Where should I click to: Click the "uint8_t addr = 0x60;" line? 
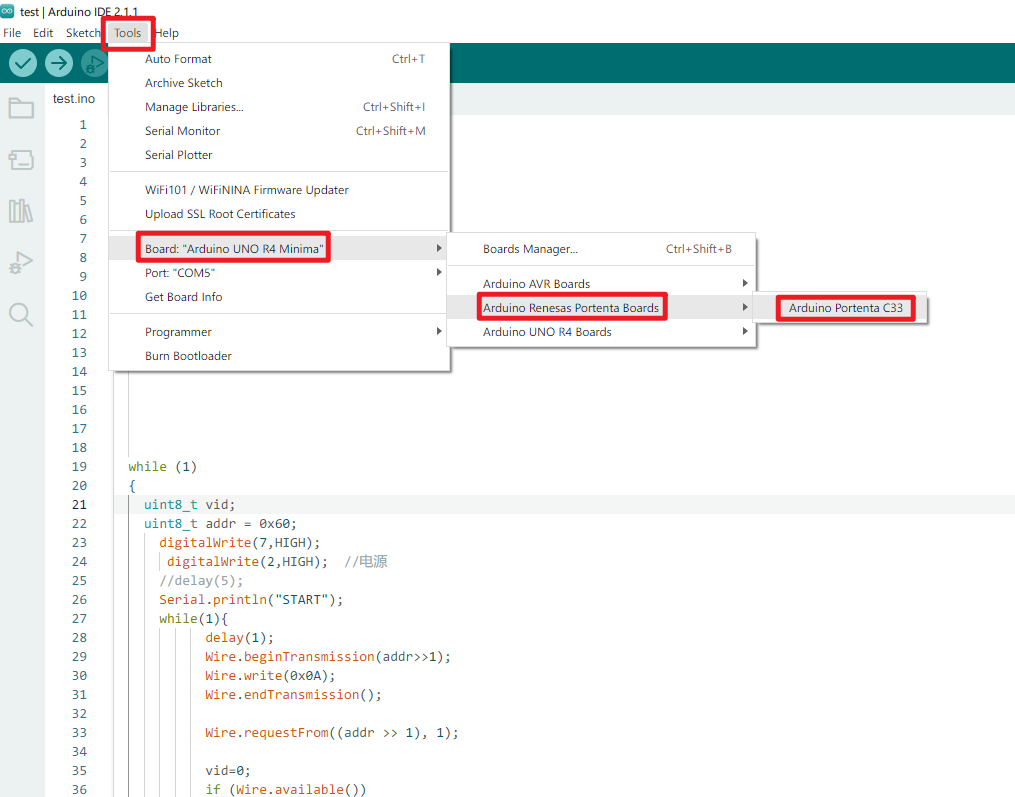coord(220,524)
